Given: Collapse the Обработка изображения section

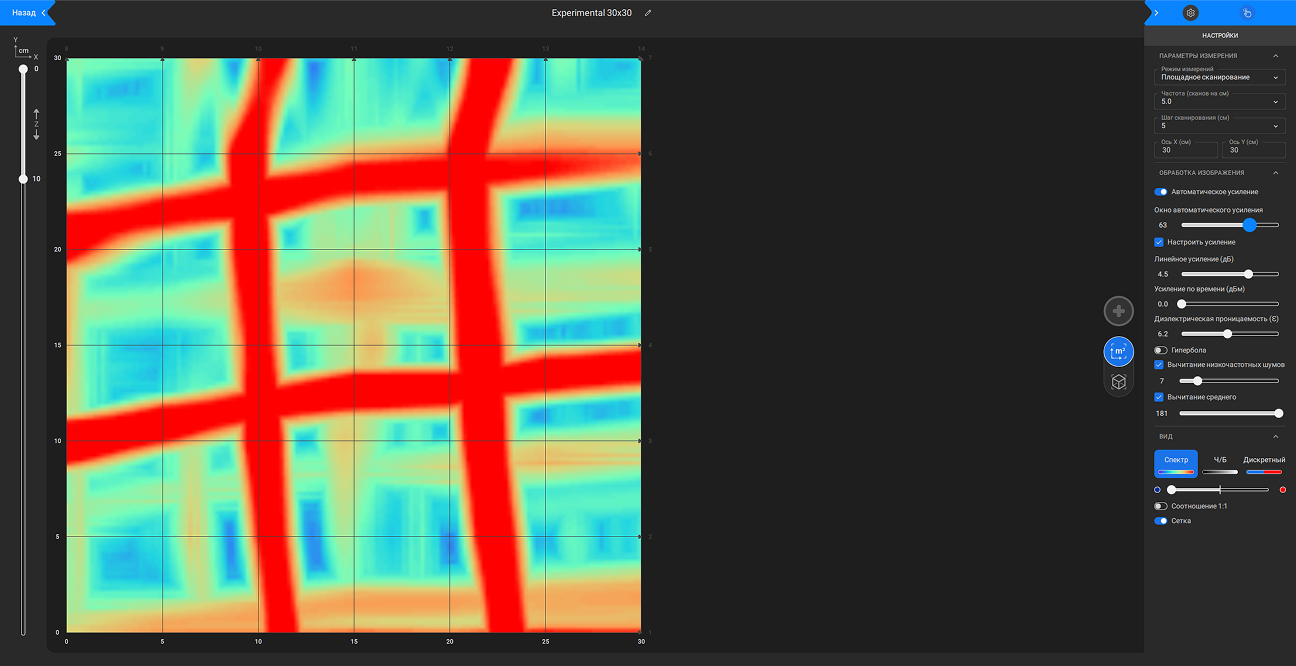Looking at the screenshot, I should click(1275, 173).
